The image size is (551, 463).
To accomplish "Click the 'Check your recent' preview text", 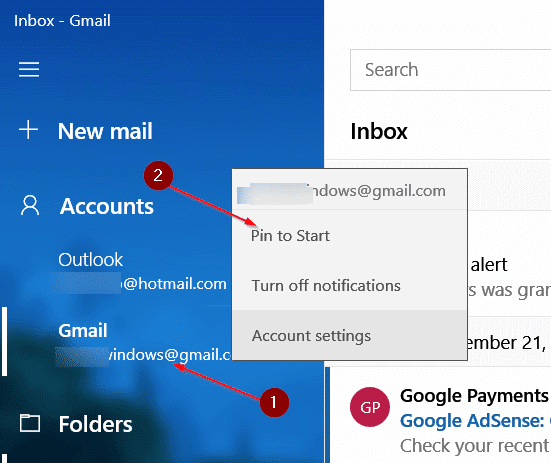I will pyautogui.click(x=474, y=446).
